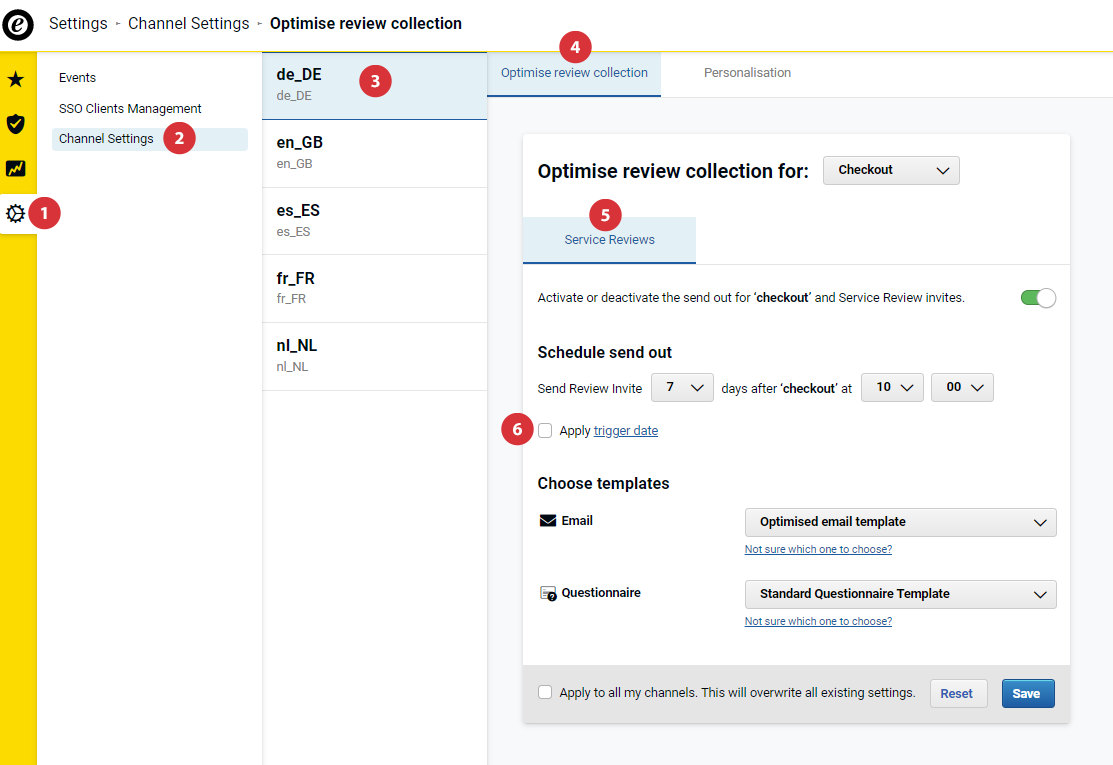
Task: Click the 'Optimise review collection for:' heading
Action: (673, 171)
